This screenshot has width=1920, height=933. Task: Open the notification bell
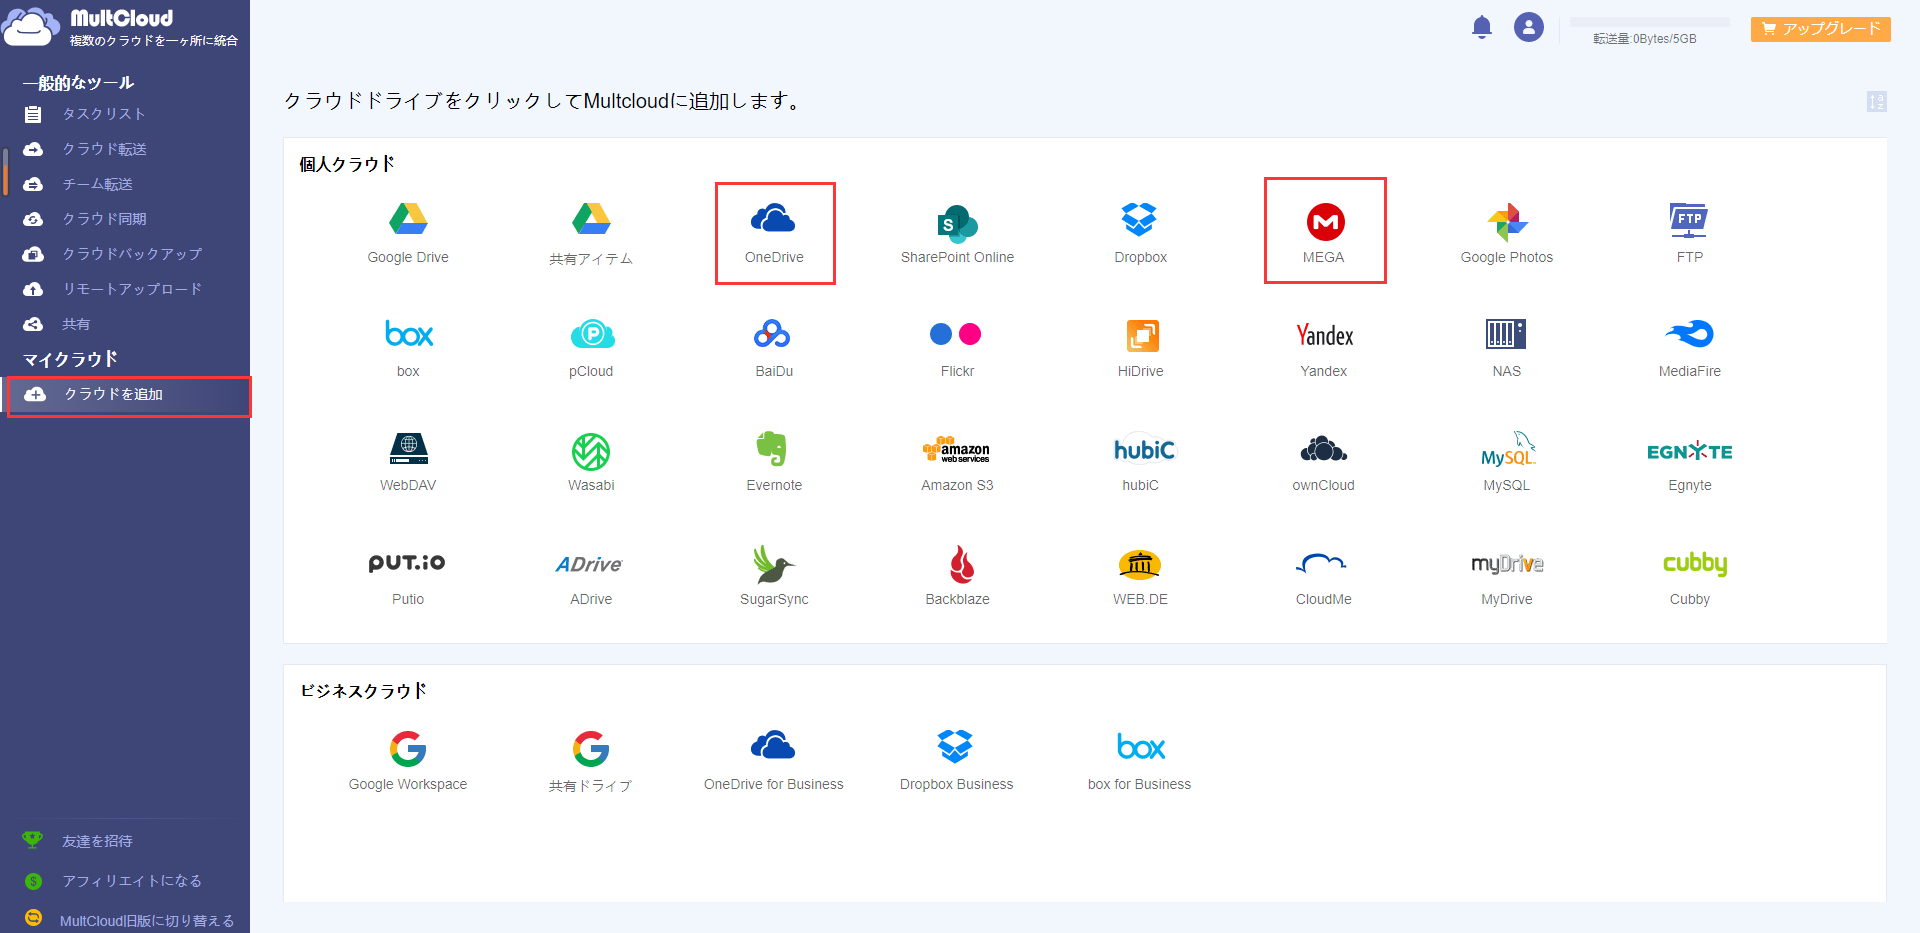pyautogui.click(x=1482, y=27)
